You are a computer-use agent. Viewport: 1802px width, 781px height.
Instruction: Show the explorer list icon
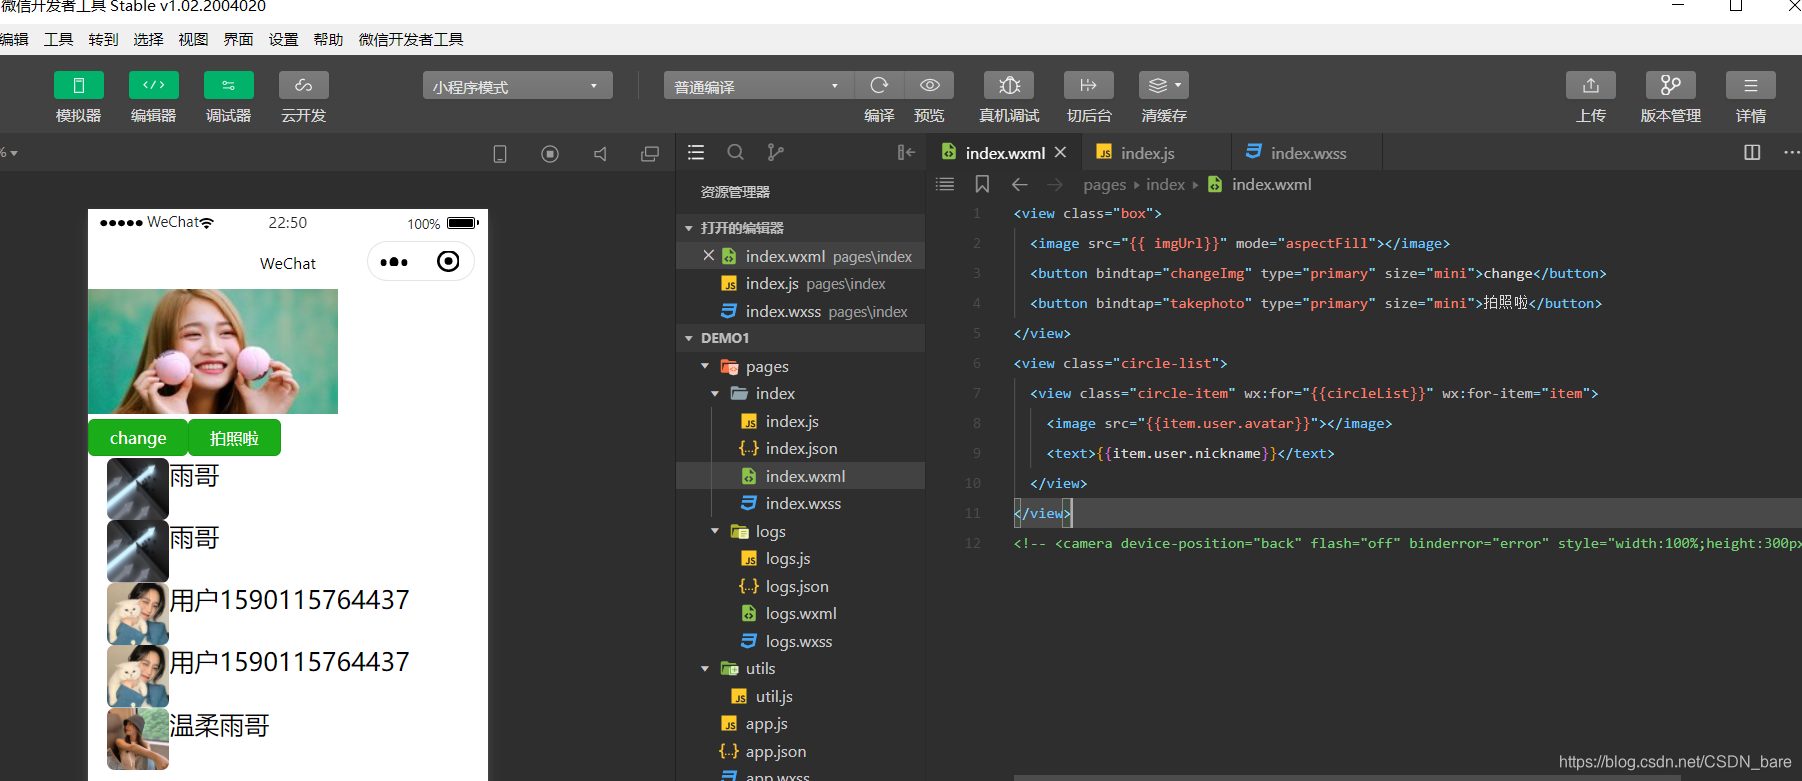(x=696, y=153)
